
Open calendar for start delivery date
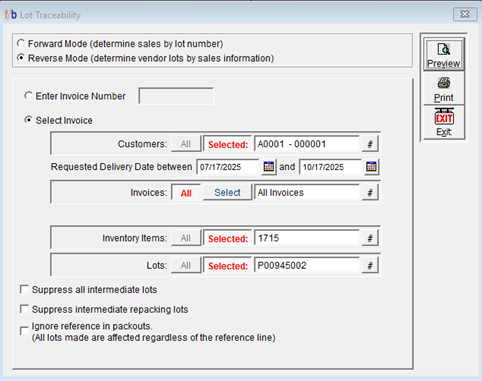(x=269, y=167)
